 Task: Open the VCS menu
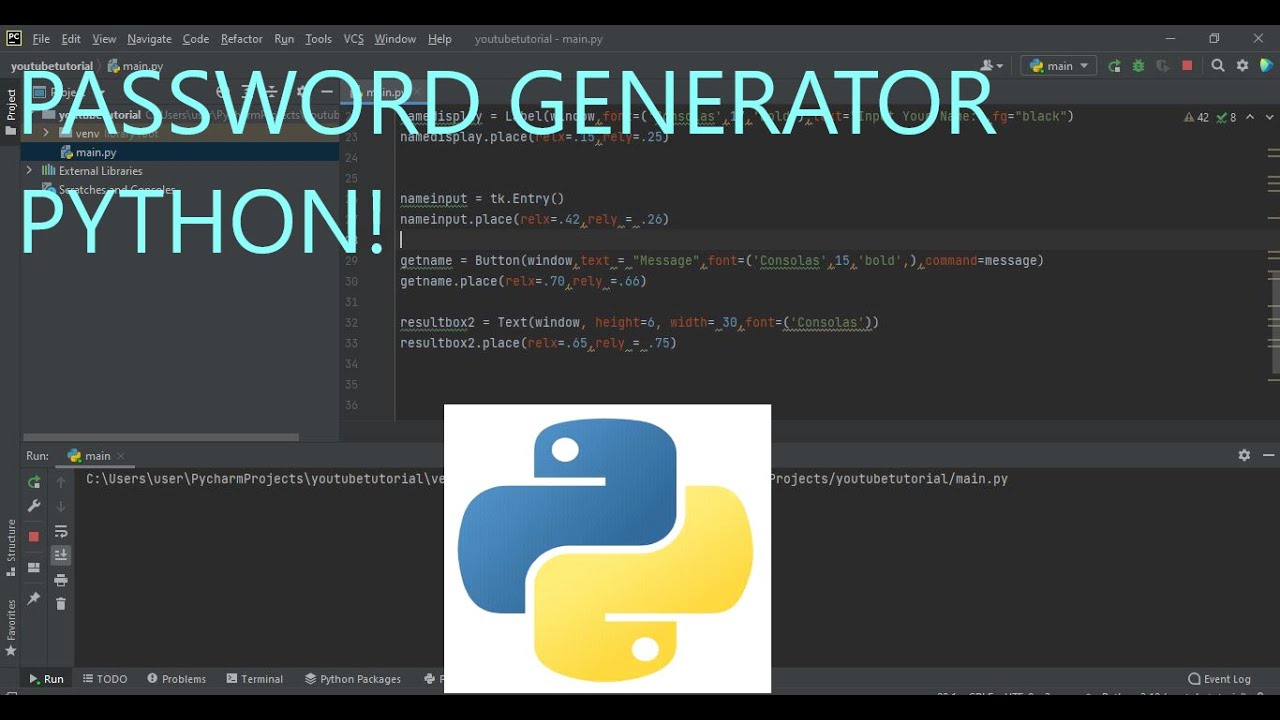[x=354, y=39]
